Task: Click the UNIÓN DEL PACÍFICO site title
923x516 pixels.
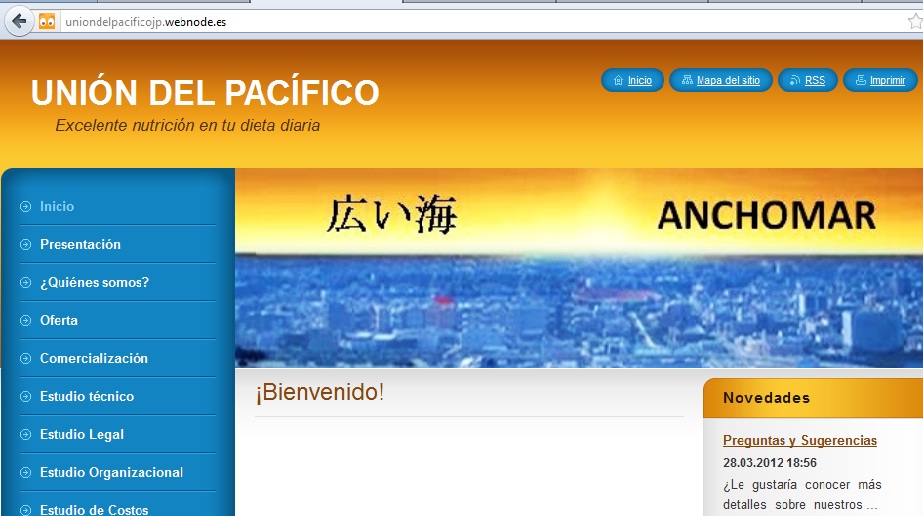Action: 205,93
